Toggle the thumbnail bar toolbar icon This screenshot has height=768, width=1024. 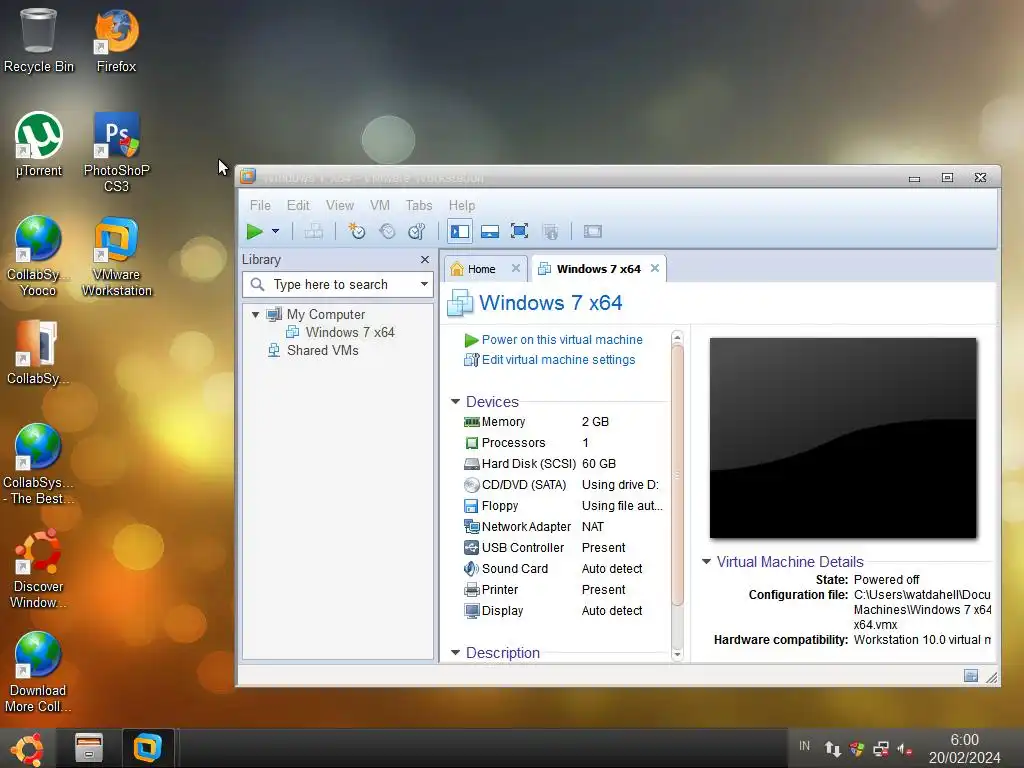490,231
